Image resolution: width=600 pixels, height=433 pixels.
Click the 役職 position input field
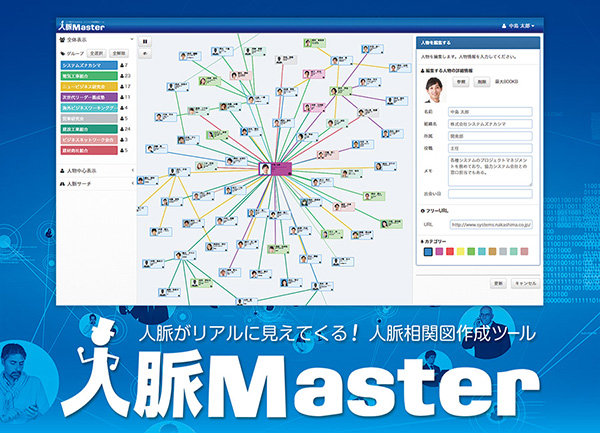pyautogui.click(x=490, y=148)
